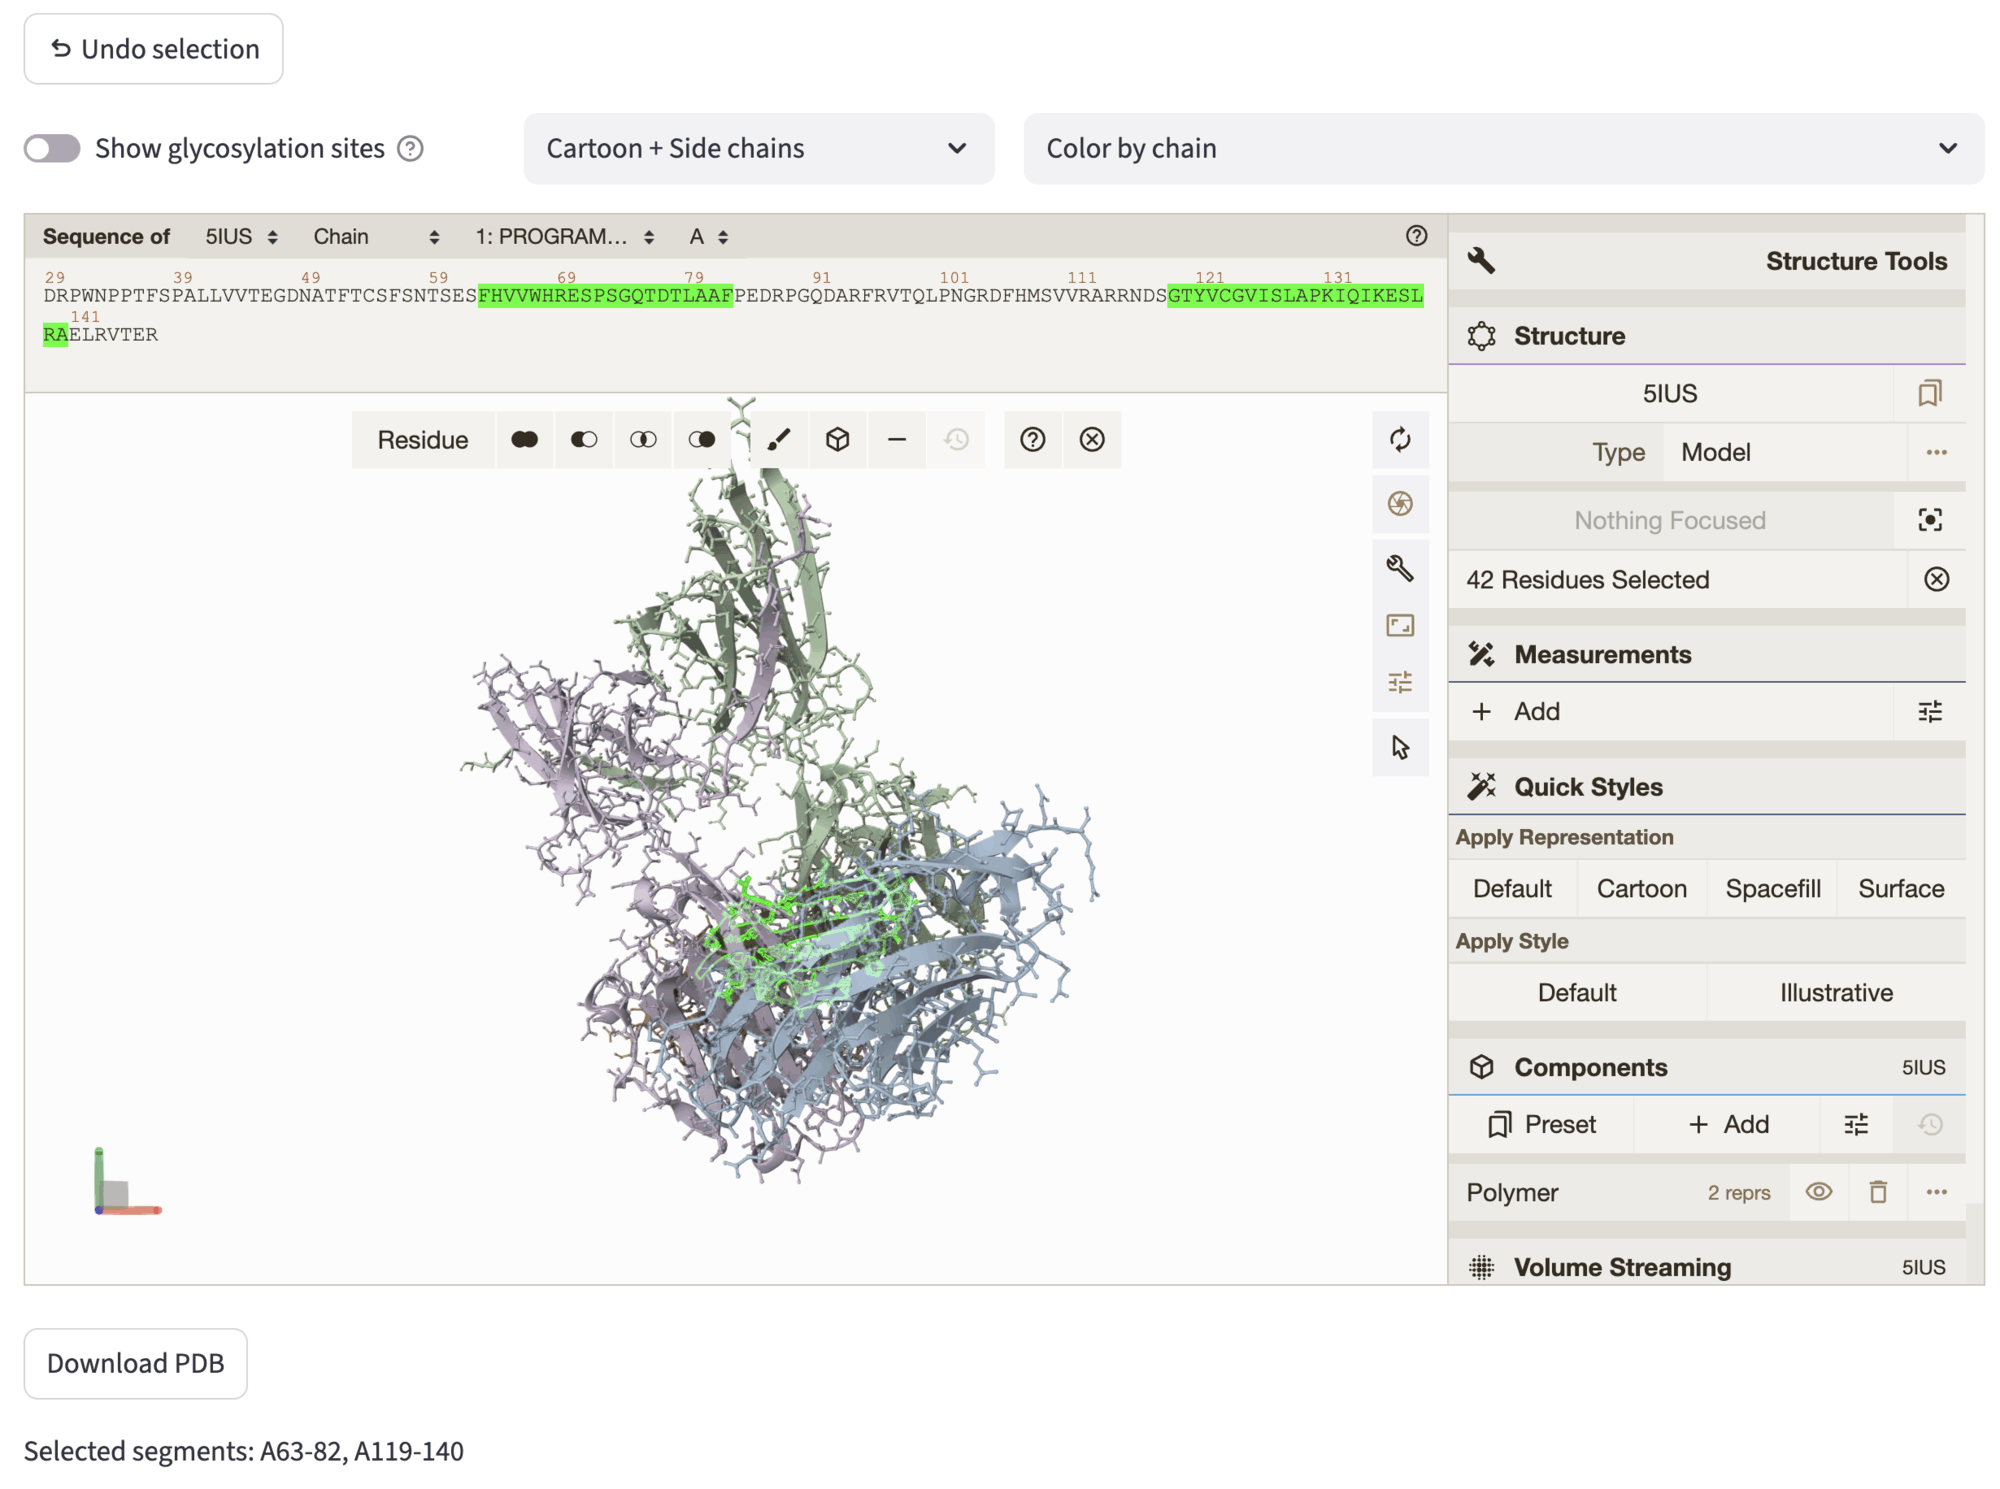Image resolution: width=2000 pixels, height=1489 pixels.
Task: Click the expand viewport fullscreen icon
Action: pyautogui.click(x=1399, y=626)
